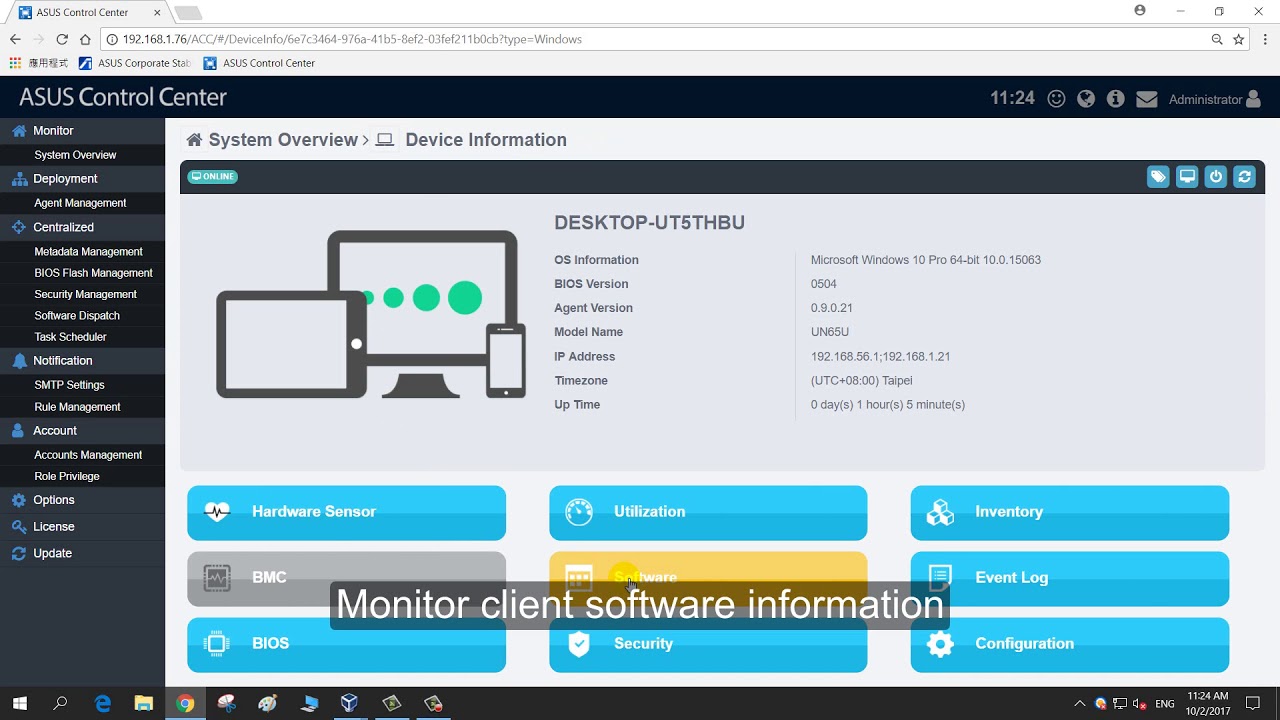Open Microsoft Edge from taskbar
Image resolution: width=1280 pixels, height=720 pixels.
[x=102, y=703]
